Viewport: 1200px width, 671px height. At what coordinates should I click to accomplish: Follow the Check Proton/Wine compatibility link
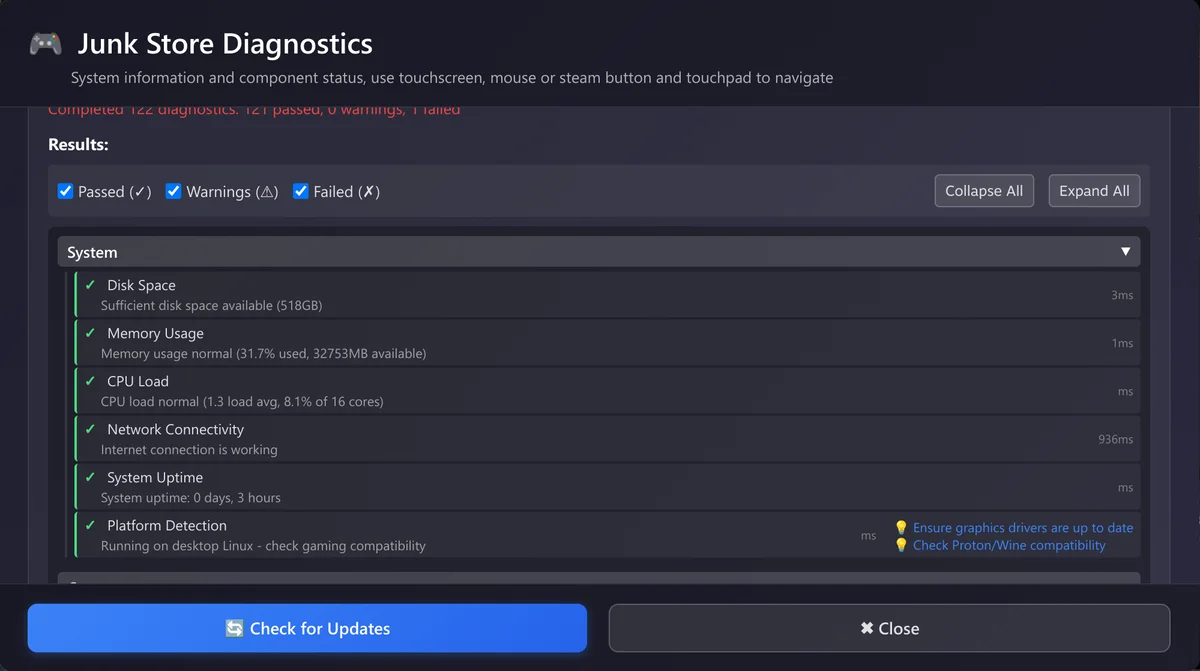click(1009, 545)
